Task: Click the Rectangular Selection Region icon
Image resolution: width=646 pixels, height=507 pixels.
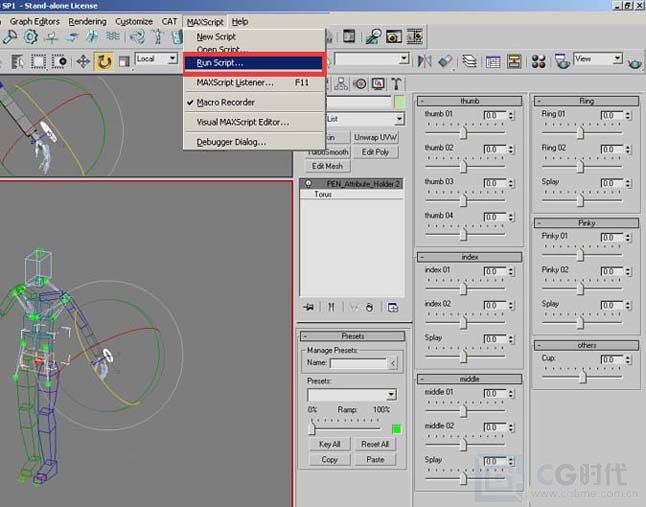Action: (x=39, y=62)
